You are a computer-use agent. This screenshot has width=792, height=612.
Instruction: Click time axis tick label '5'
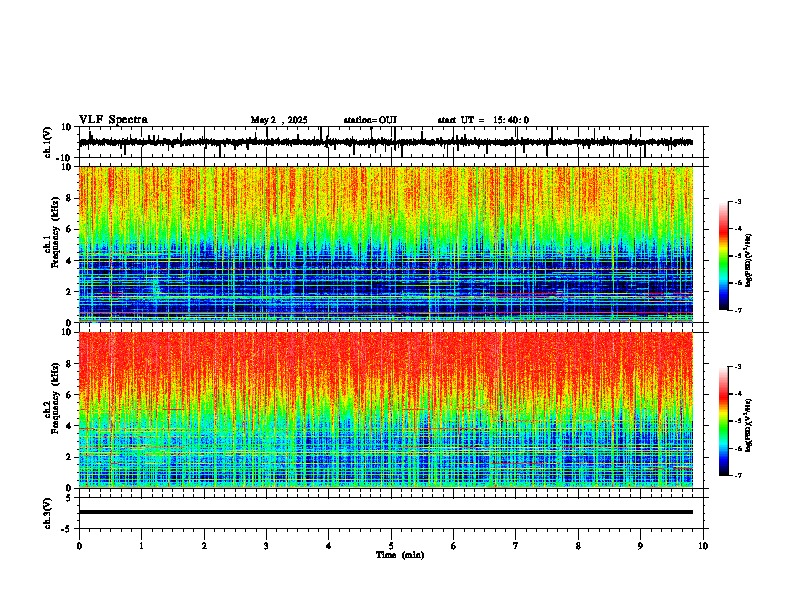[391, 546]
